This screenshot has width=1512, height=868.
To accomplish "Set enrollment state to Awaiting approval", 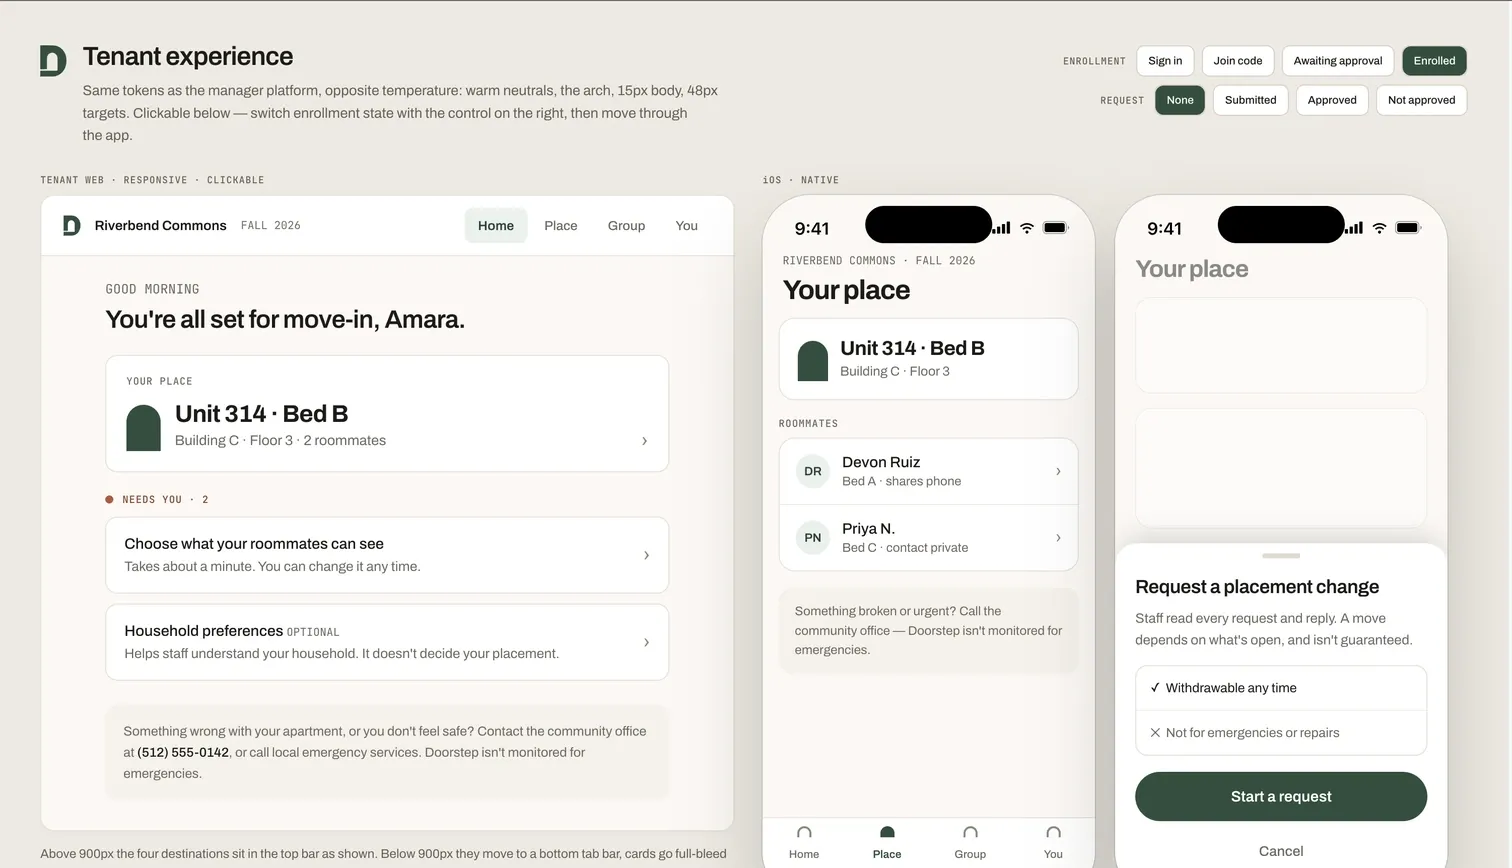I will click(x=1338, y=61).
